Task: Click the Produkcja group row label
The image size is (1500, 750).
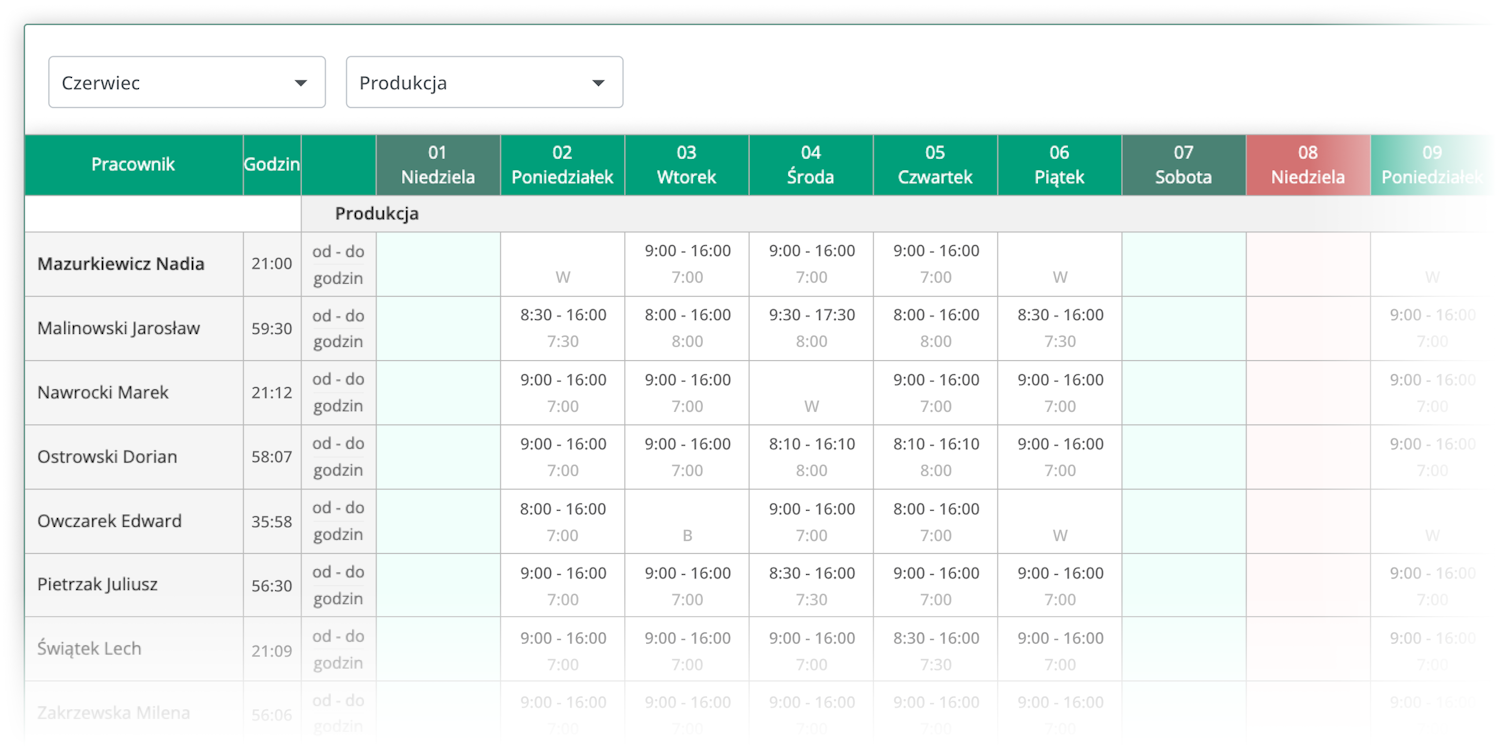Action: pos(377,214)
